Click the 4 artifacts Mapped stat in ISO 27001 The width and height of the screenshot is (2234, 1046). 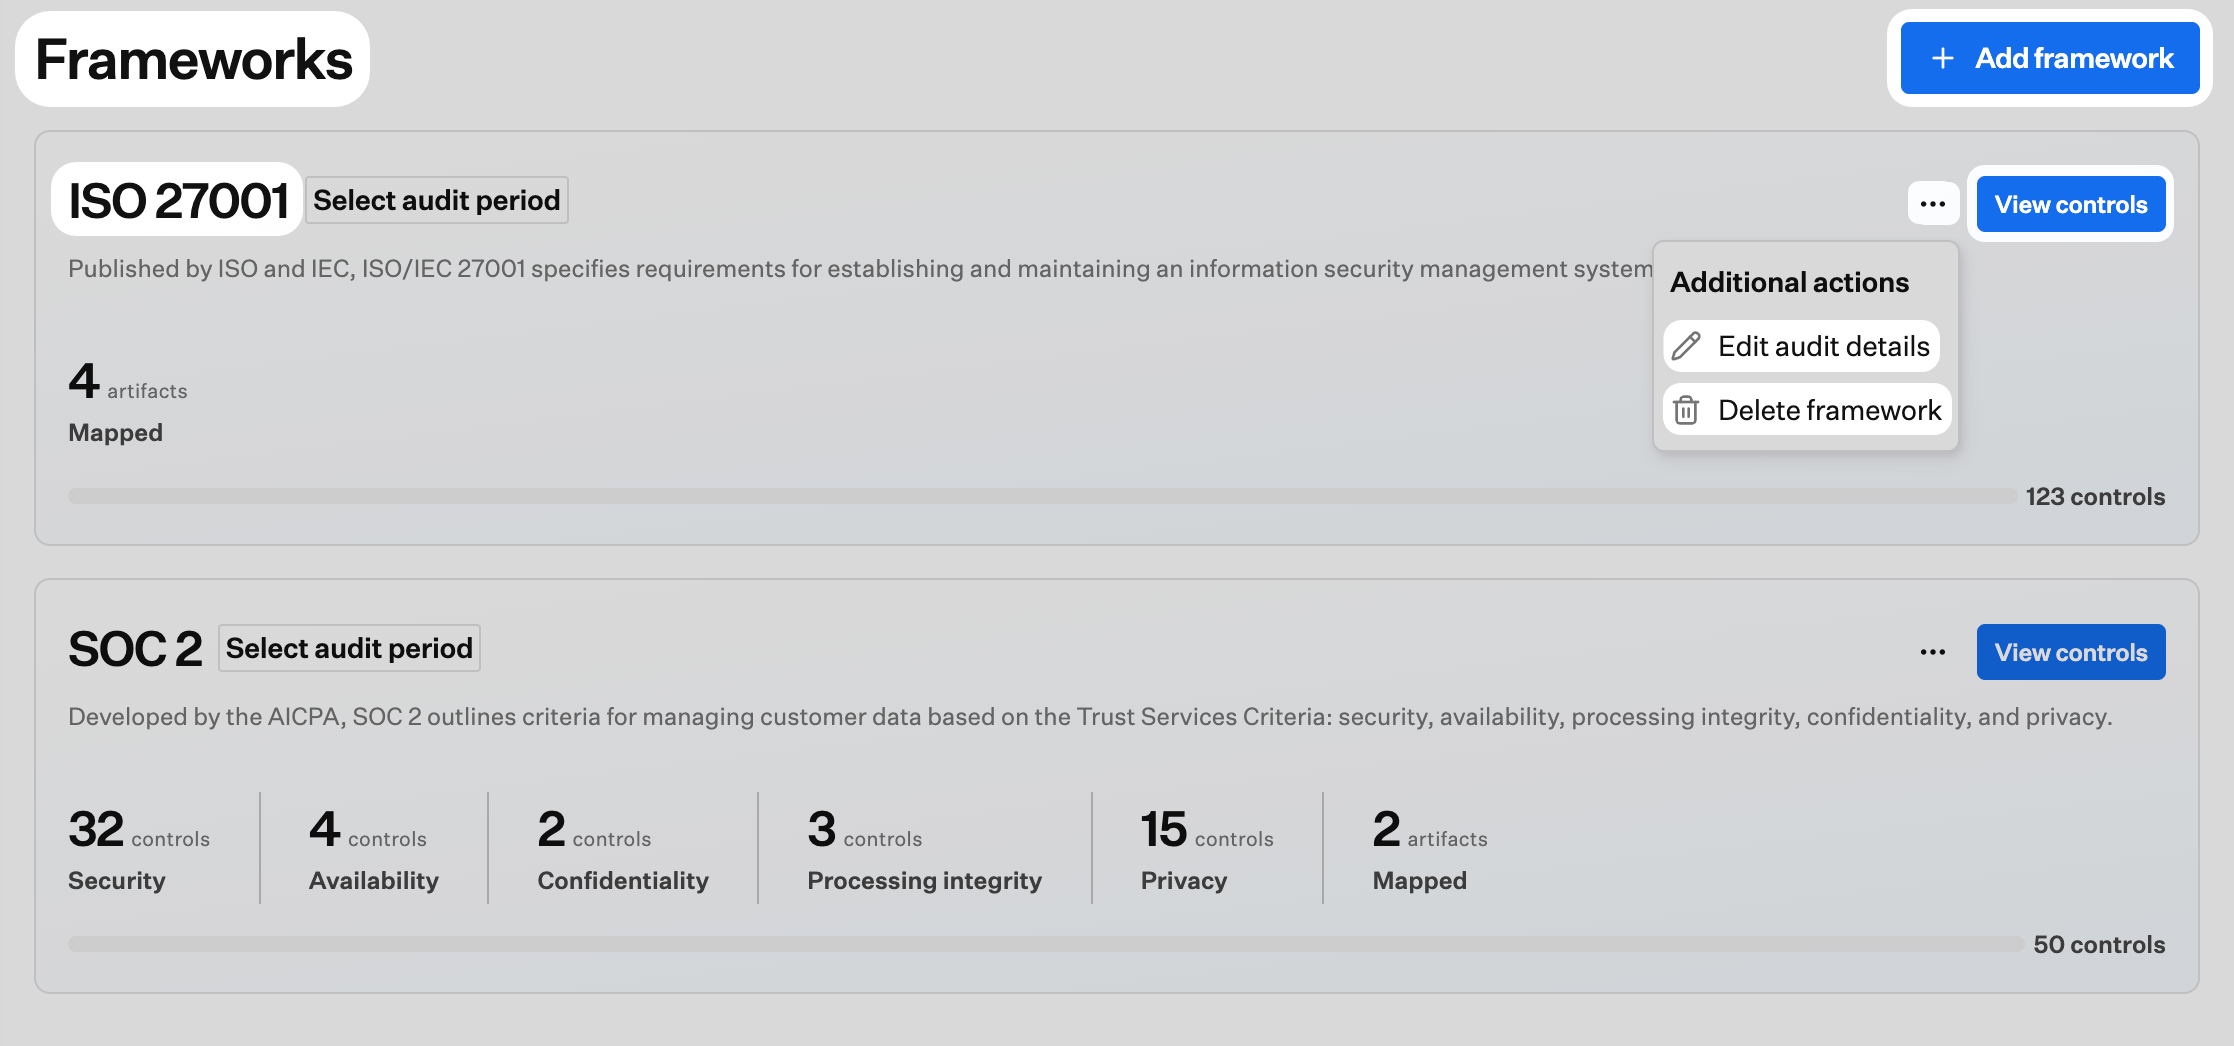[127, 402]
